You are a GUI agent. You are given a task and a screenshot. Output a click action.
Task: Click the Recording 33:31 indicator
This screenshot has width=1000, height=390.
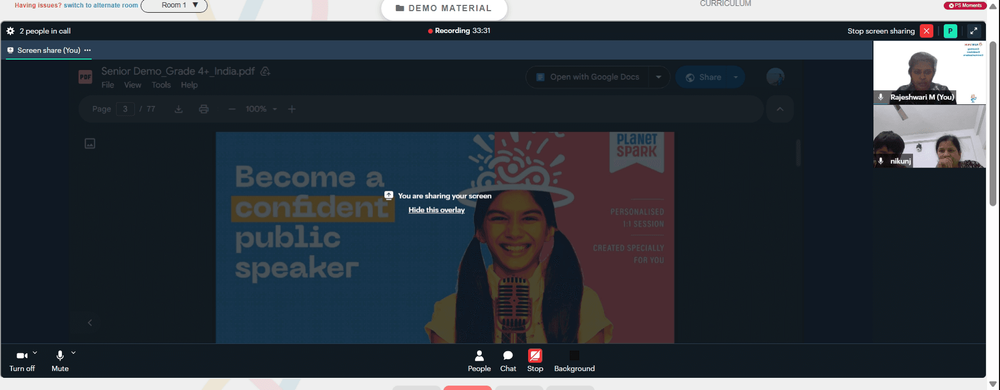(459, 31)
